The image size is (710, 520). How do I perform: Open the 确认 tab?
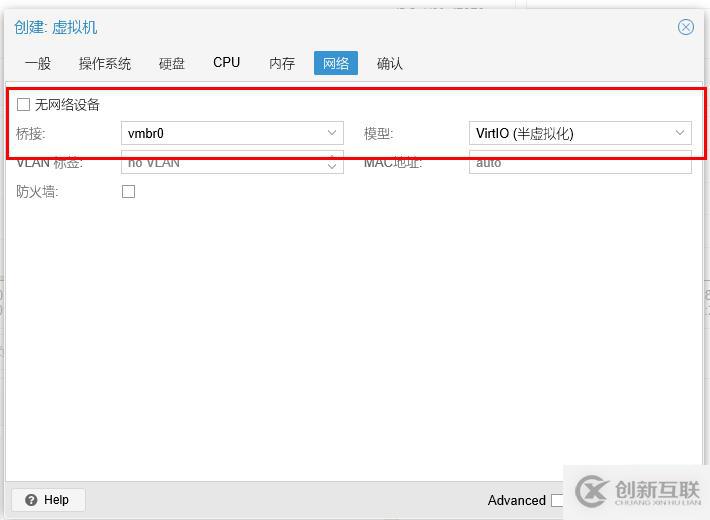390,63
